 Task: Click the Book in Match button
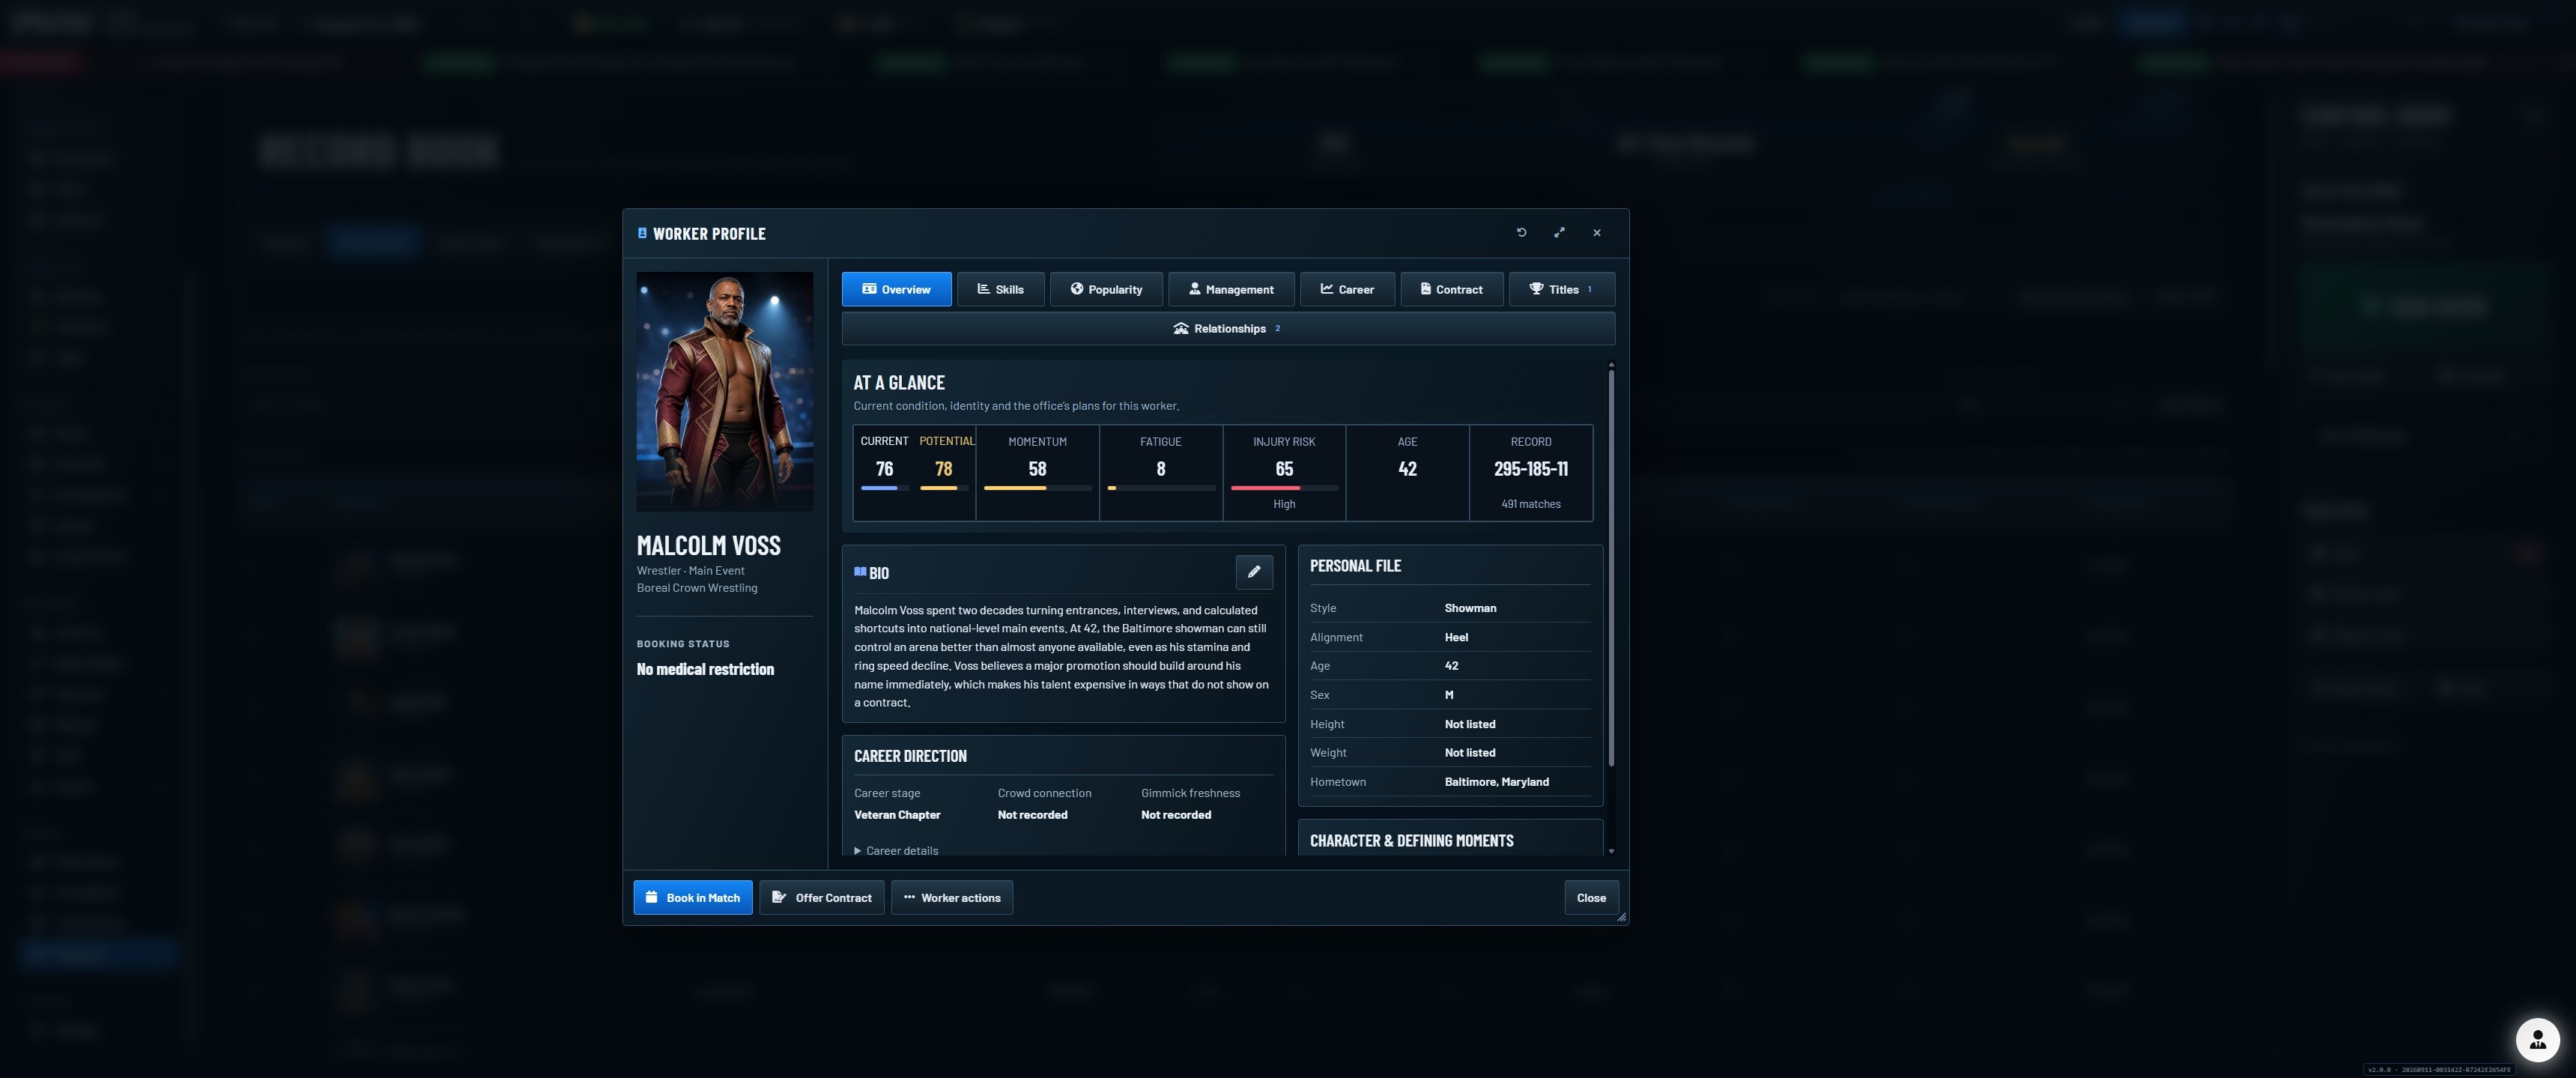point(693,897)
